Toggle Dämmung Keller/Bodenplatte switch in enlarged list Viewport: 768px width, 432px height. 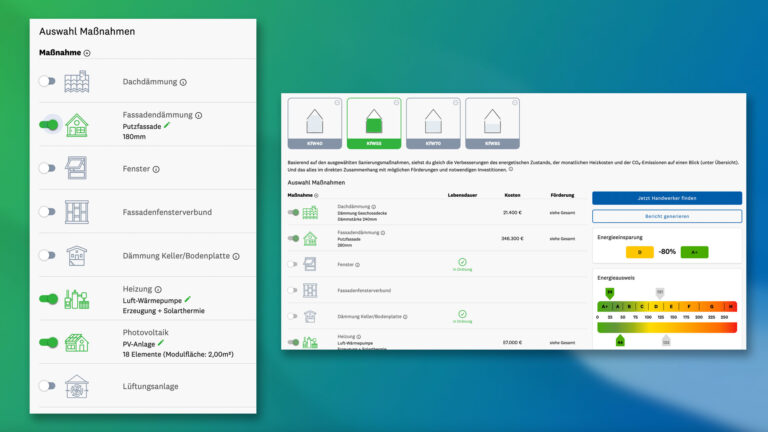click(48, 255)
